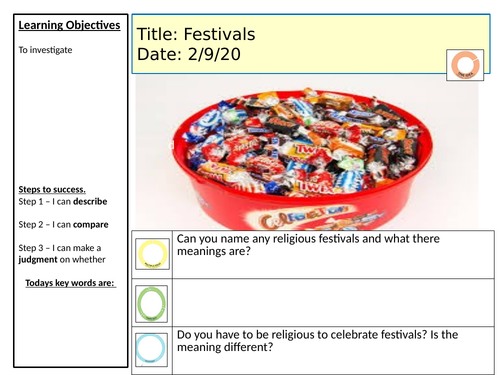Click the 'To investigate' text
Viewport: 500px width, 375px height.
point(45,50)
